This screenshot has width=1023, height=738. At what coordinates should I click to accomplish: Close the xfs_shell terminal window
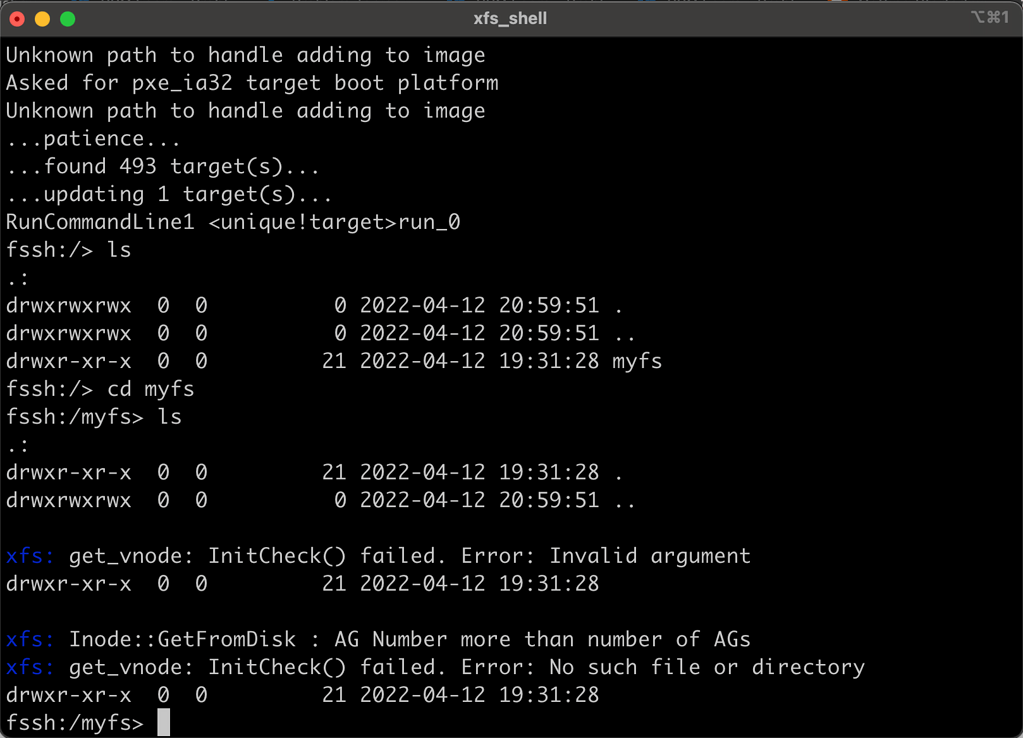(17, 19)
